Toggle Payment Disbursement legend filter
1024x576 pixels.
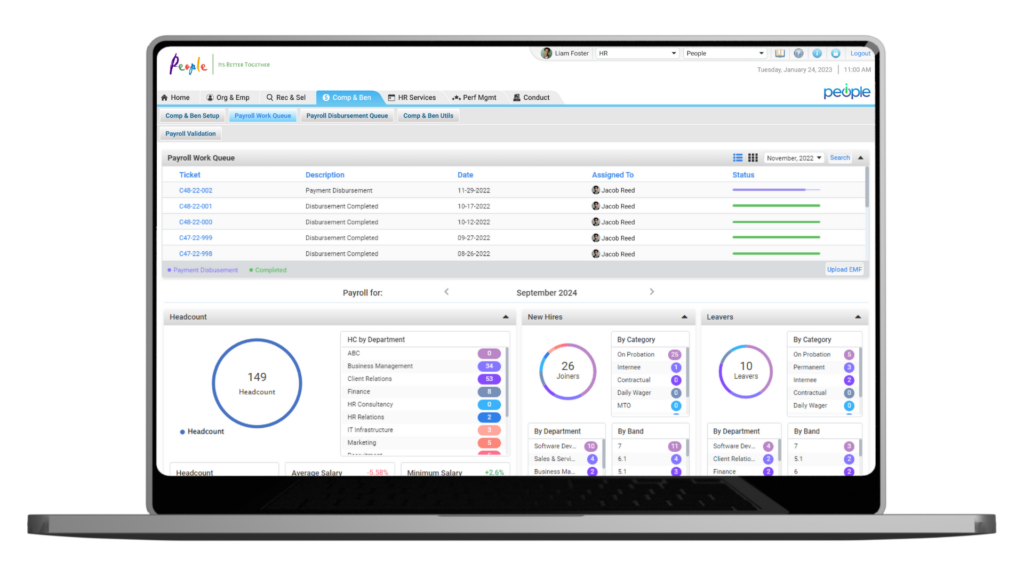(203, 270)
